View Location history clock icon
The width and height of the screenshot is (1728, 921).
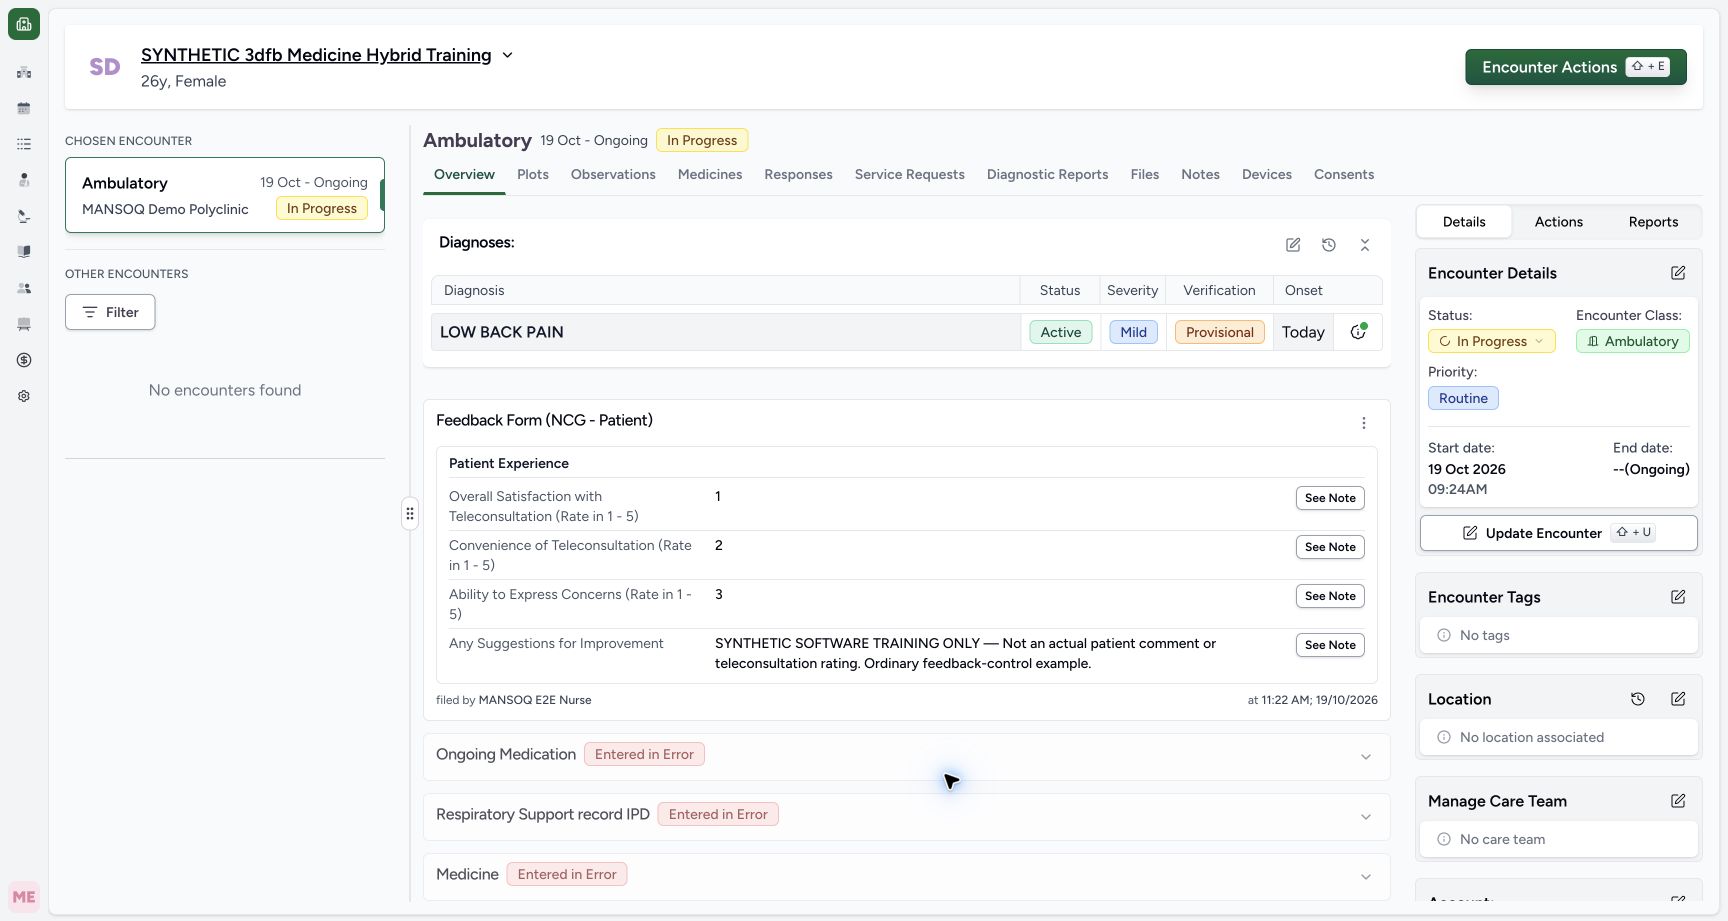[1638, 699]
